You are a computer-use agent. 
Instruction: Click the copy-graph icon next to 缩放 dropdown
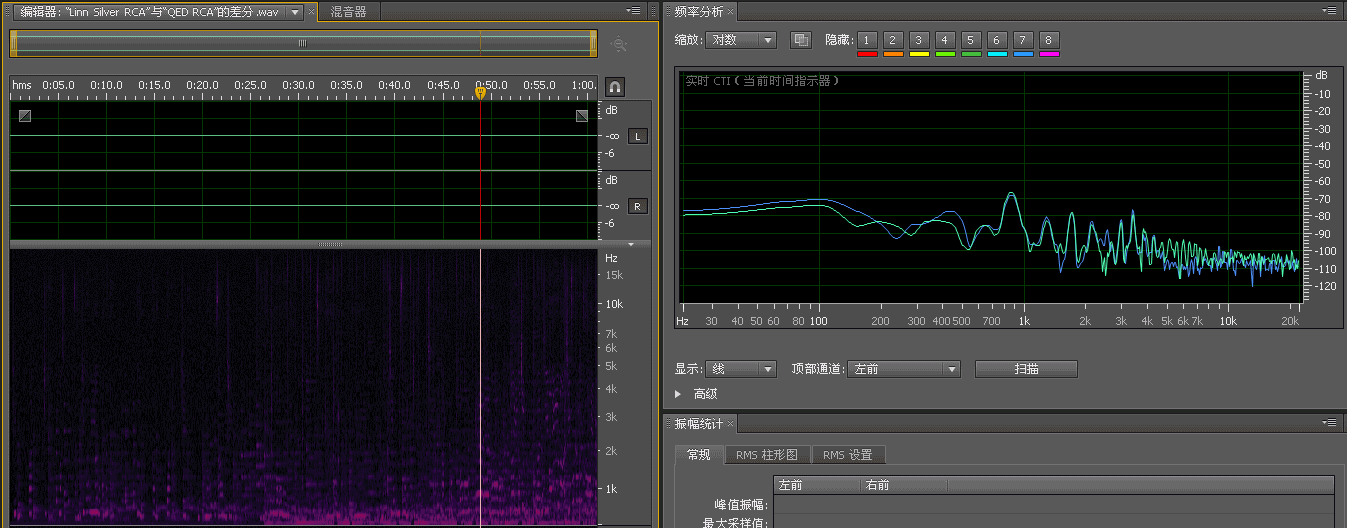pyautogui.click(x=800, y=40)
